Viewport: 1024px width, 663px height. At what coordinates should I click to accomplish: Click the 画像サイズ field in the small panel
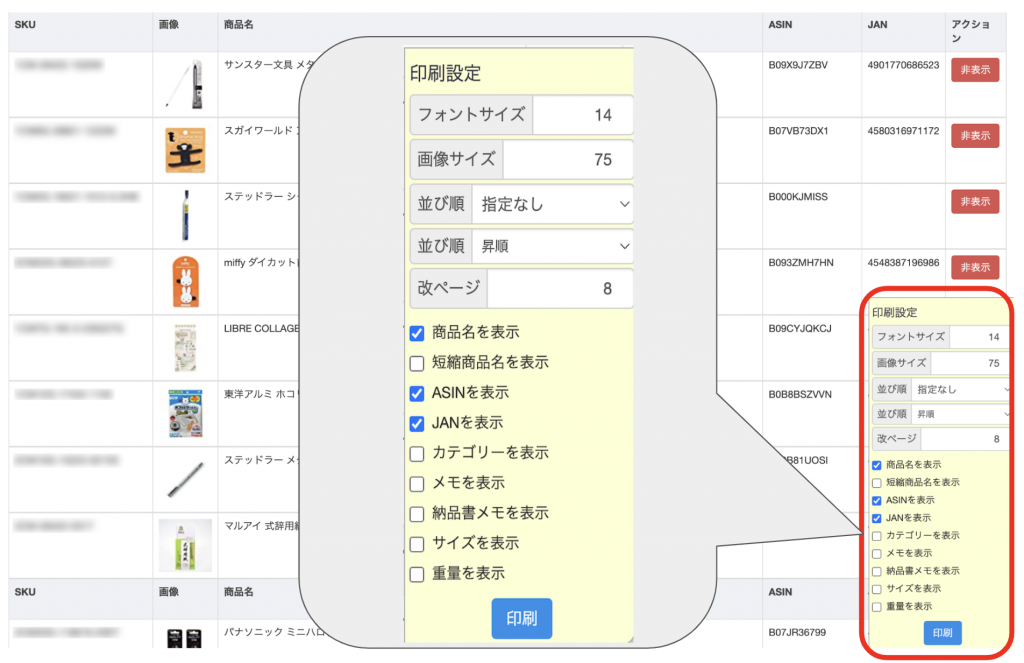pos(970,363)
